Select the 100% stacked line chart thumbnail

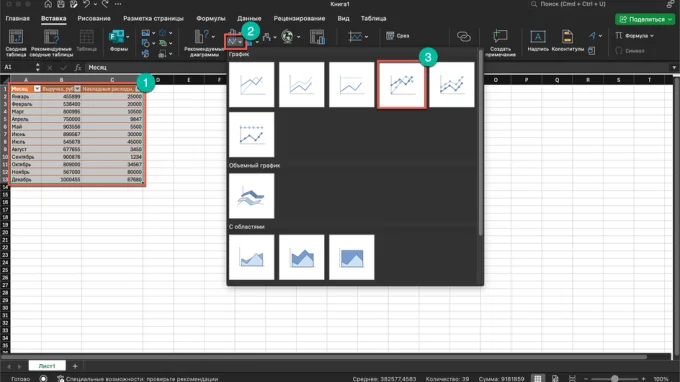[352, 85]
